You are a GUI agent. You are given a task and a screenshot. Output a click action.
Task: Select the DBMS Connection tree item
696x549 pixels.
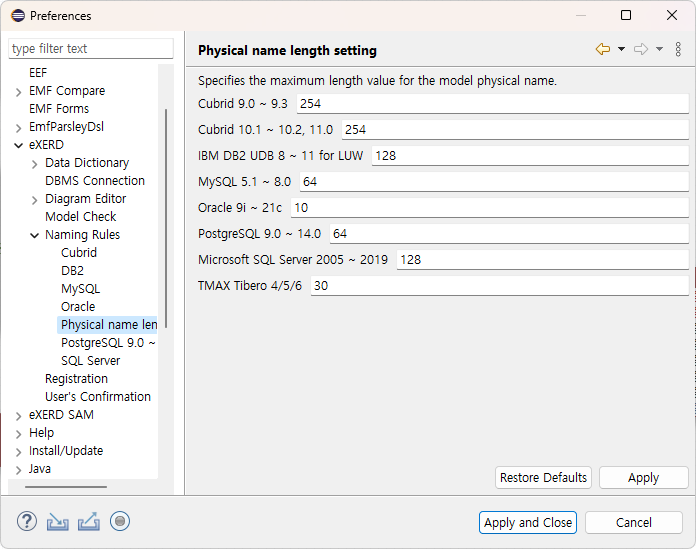tap(95, 181)
